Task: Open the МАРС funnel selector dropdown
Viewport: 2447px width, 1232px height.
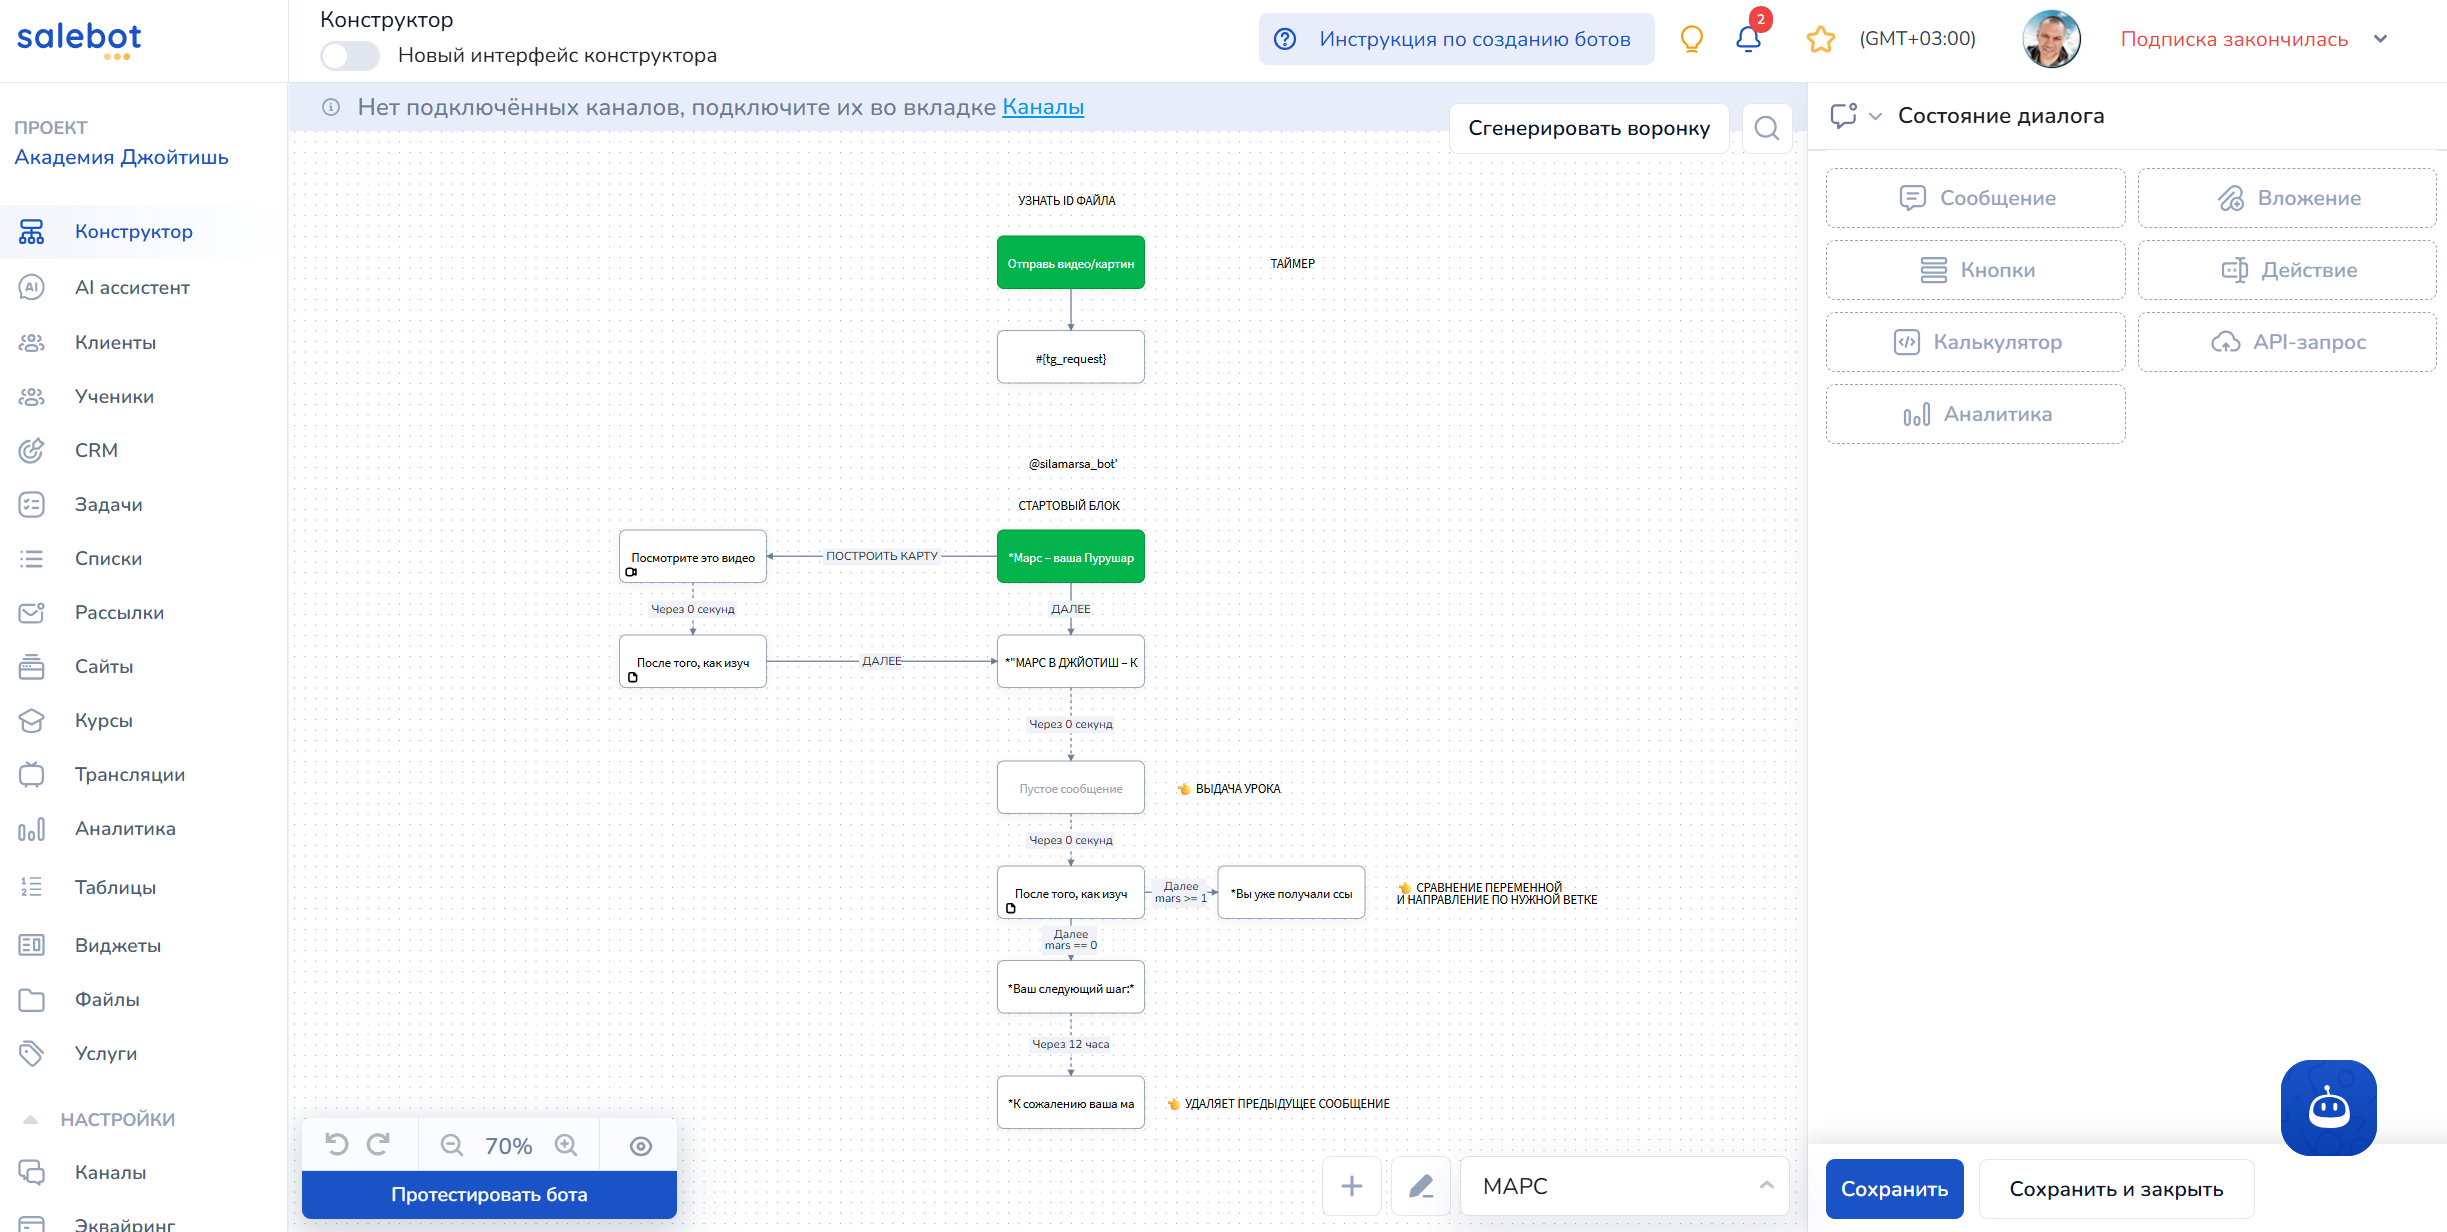Action: pyautogui.click(x=1625, y=1186)
